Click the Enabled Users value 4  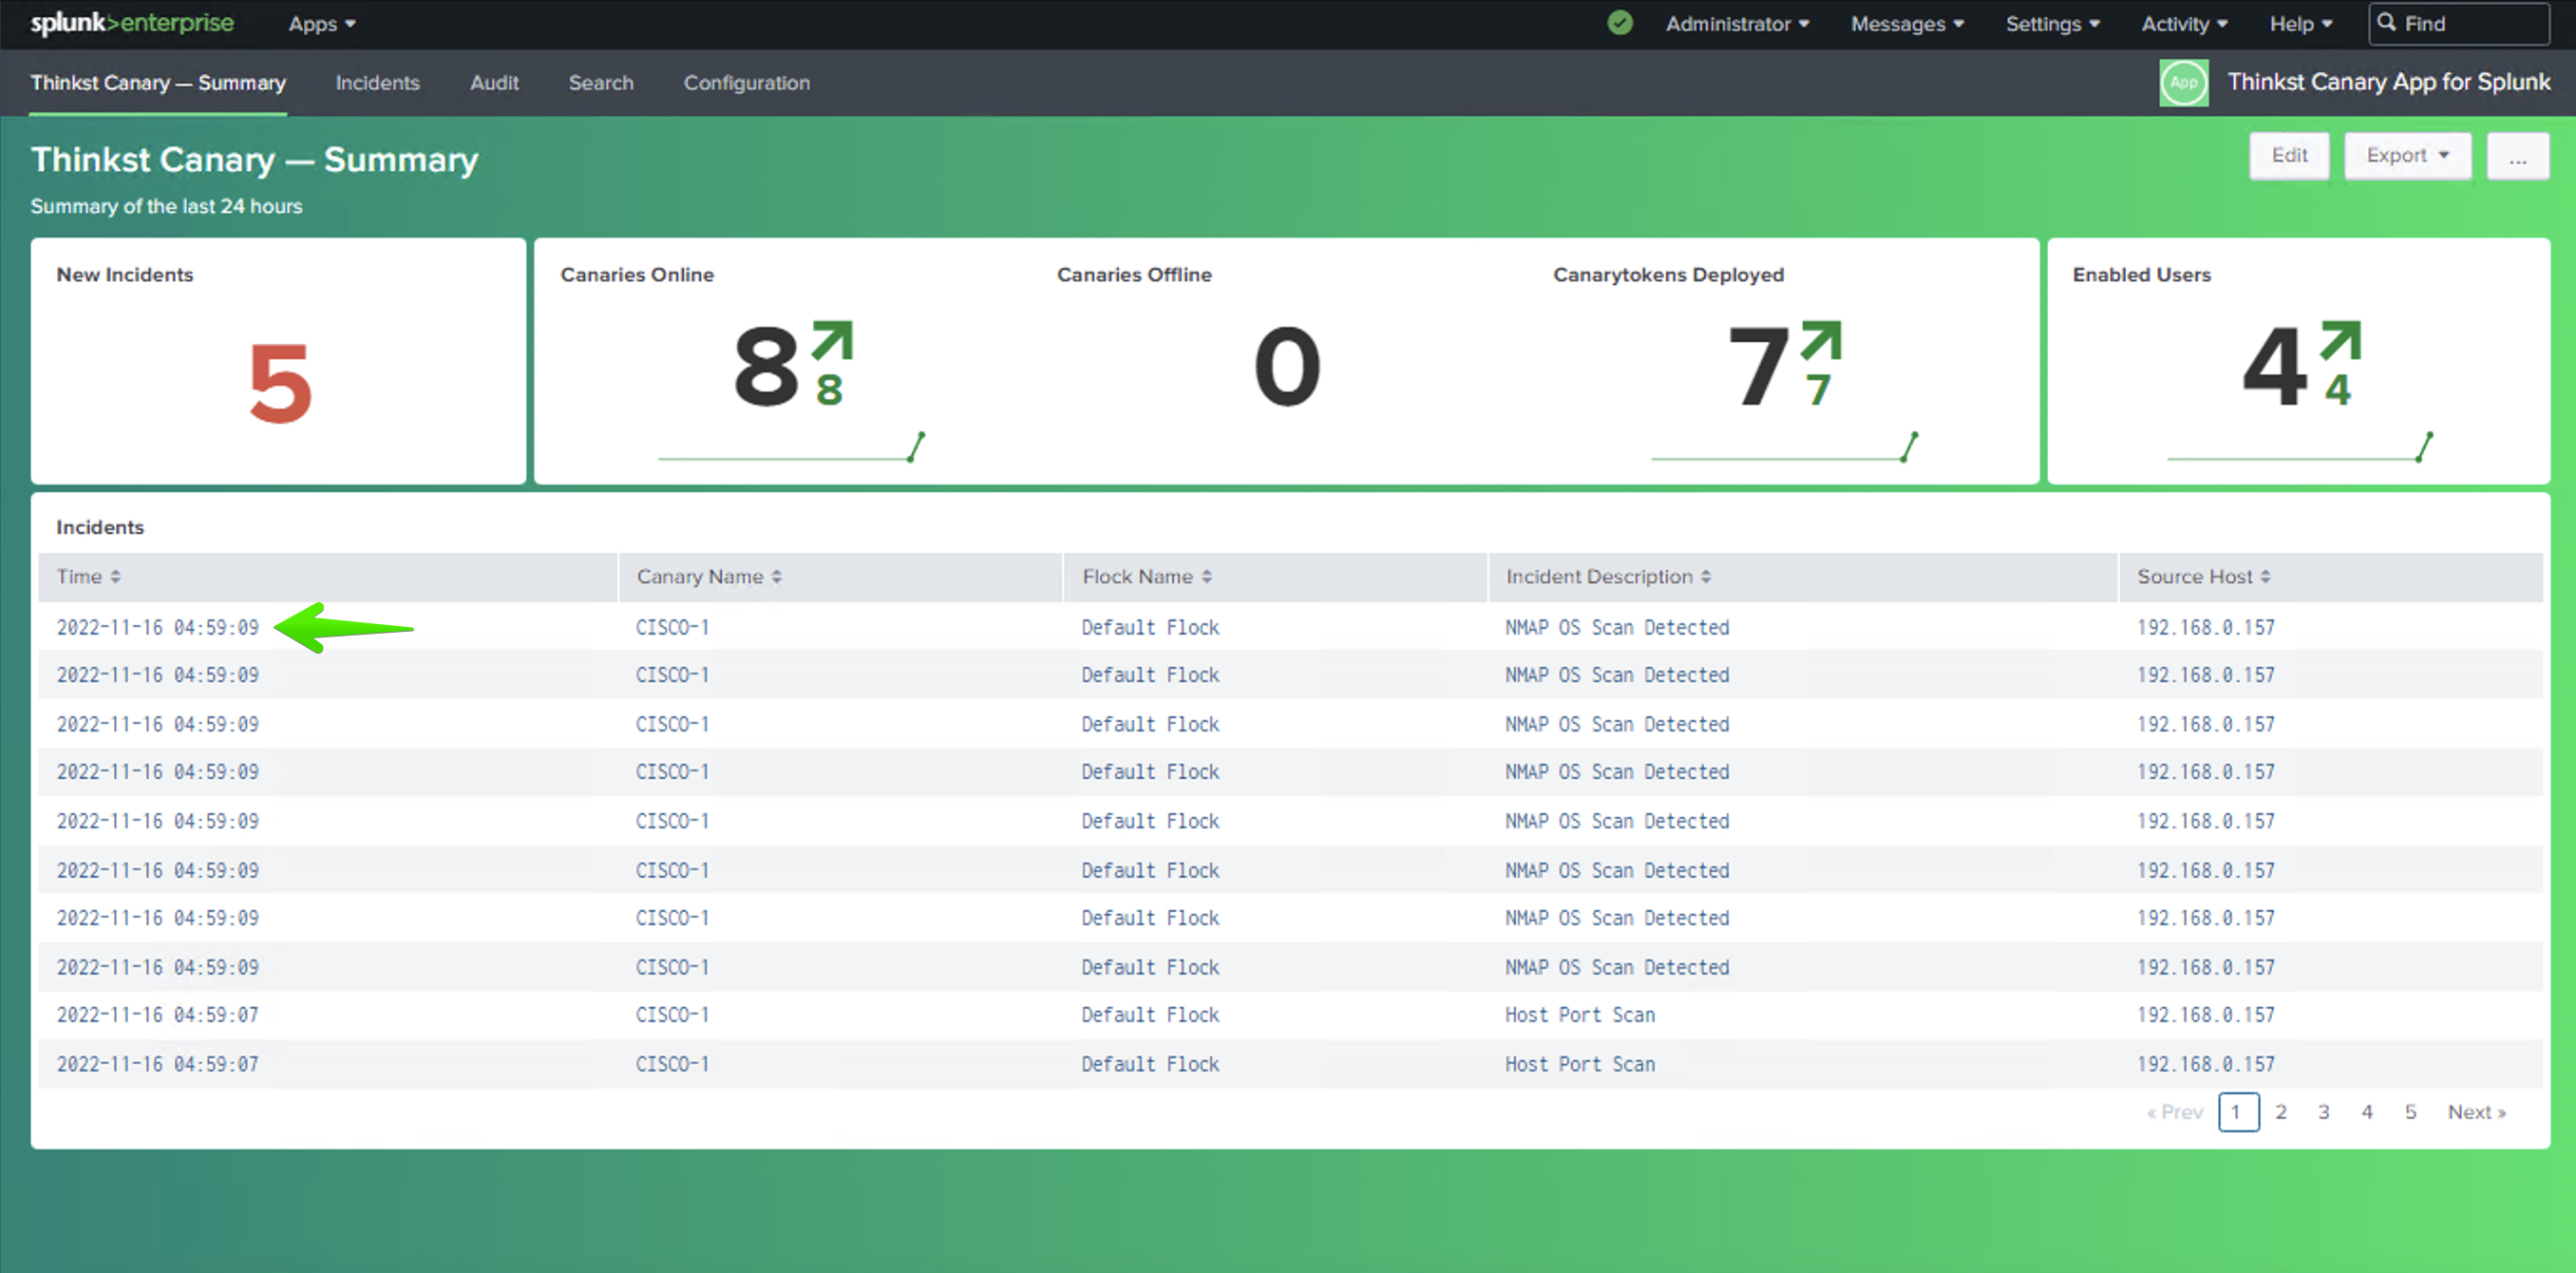pyautogui.click(x=2275, y=367)
